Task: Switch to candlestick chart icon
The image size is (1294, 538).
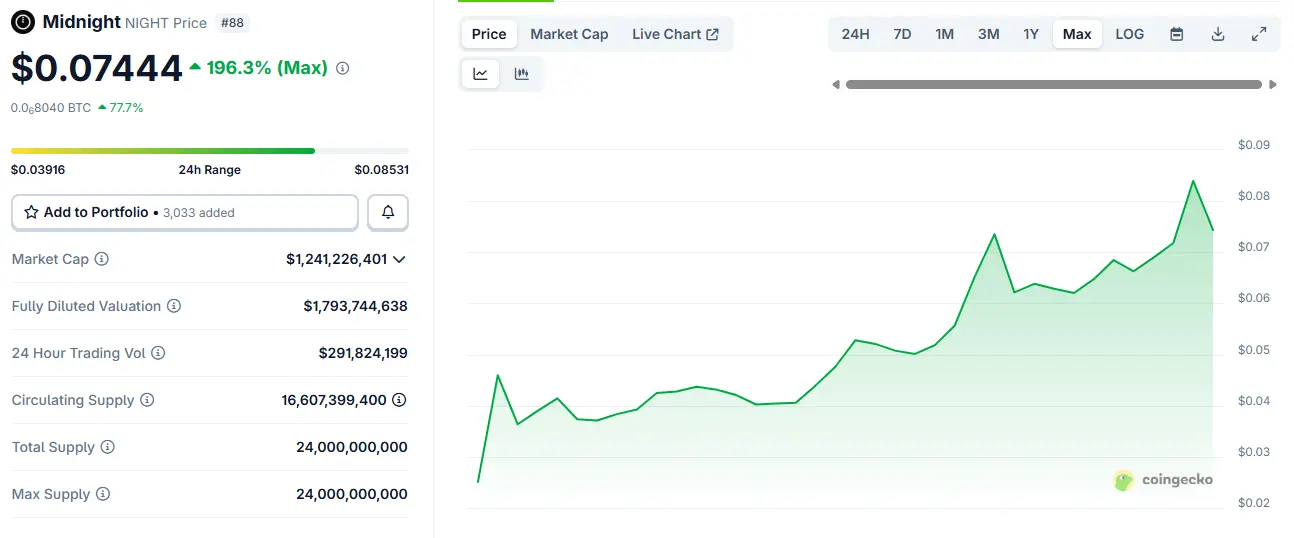Action: click(521, 74)
